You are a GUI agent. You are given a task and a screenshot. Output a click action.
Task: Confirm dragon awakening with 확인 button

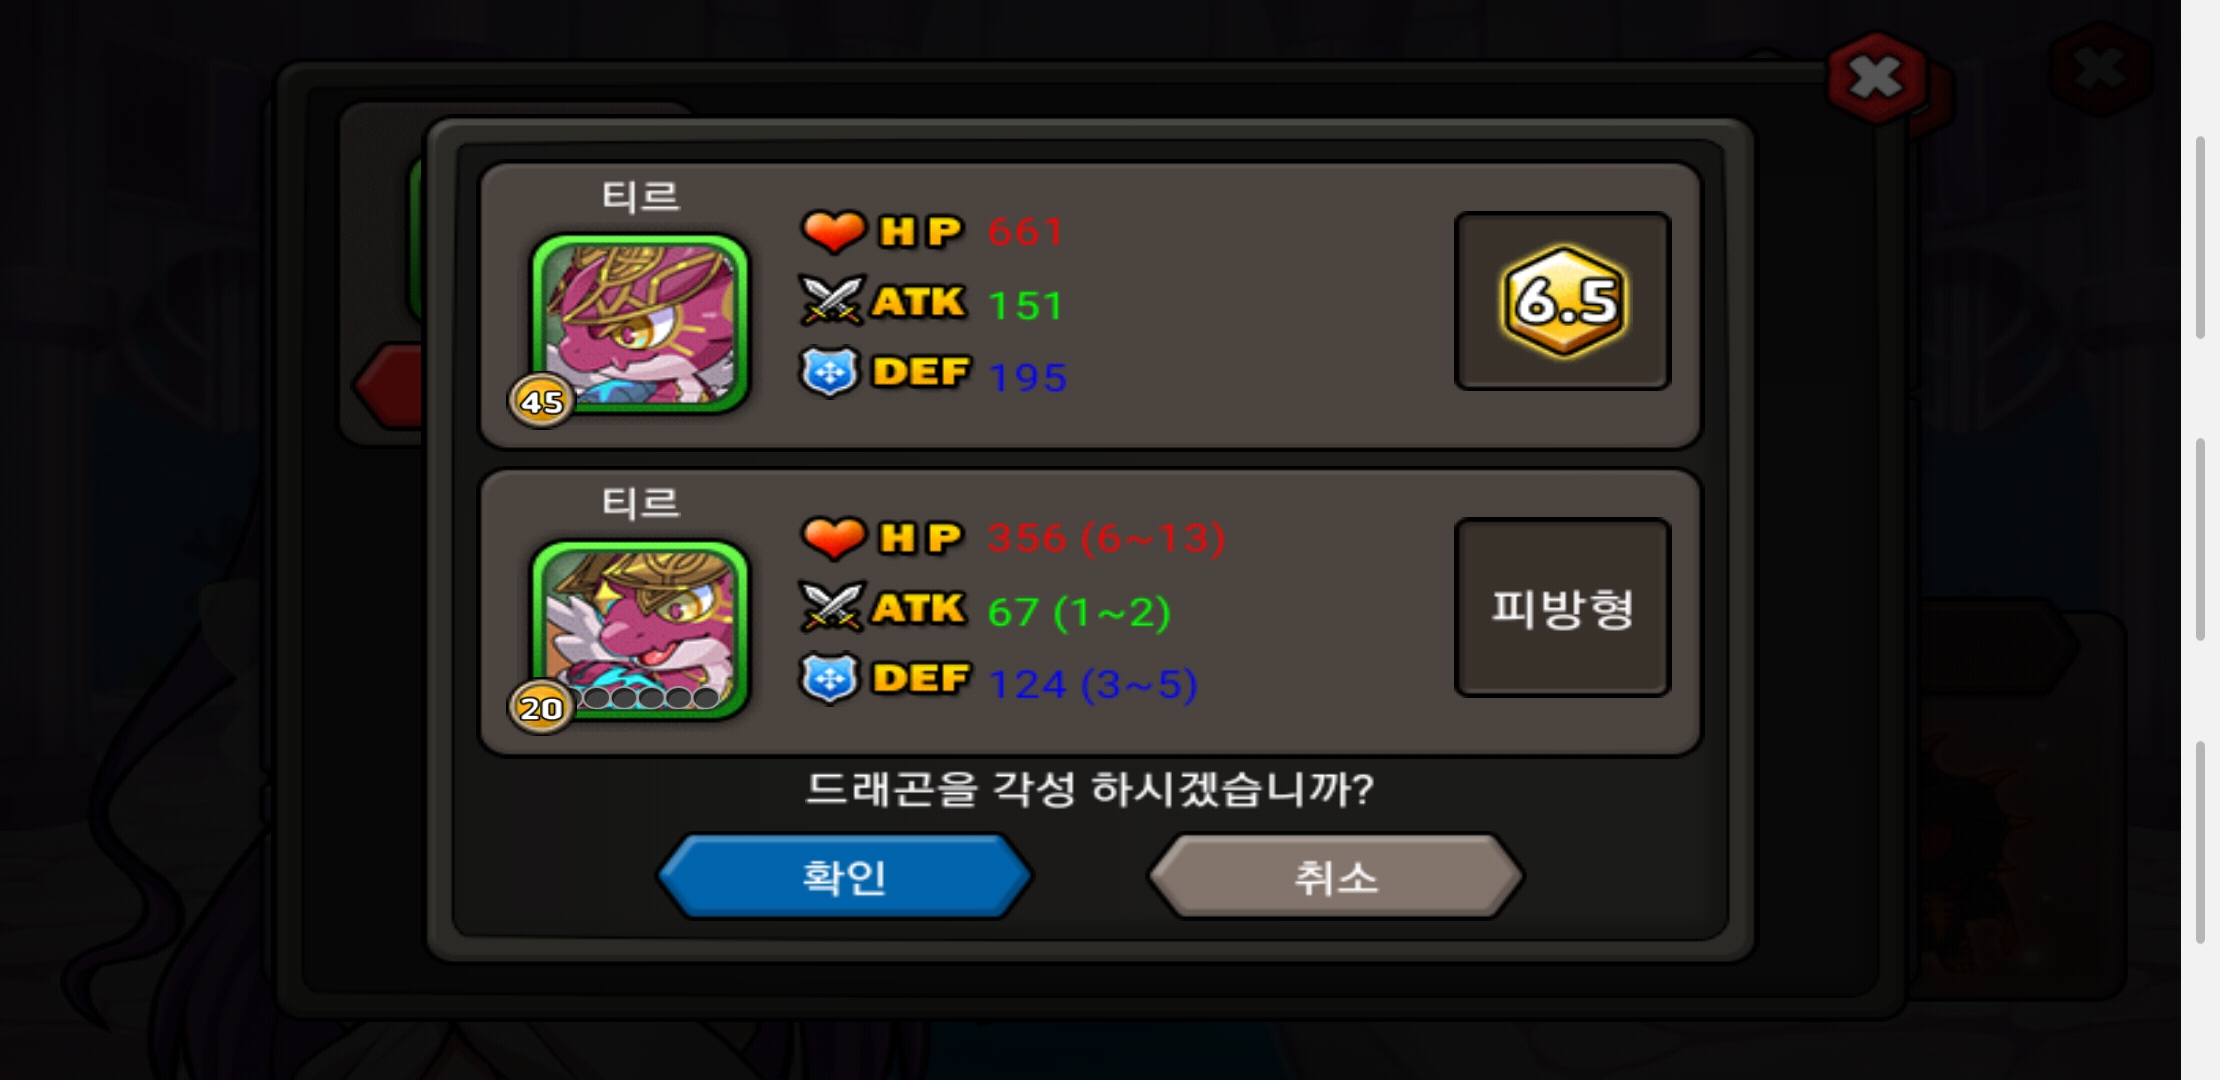coord(844,877)
